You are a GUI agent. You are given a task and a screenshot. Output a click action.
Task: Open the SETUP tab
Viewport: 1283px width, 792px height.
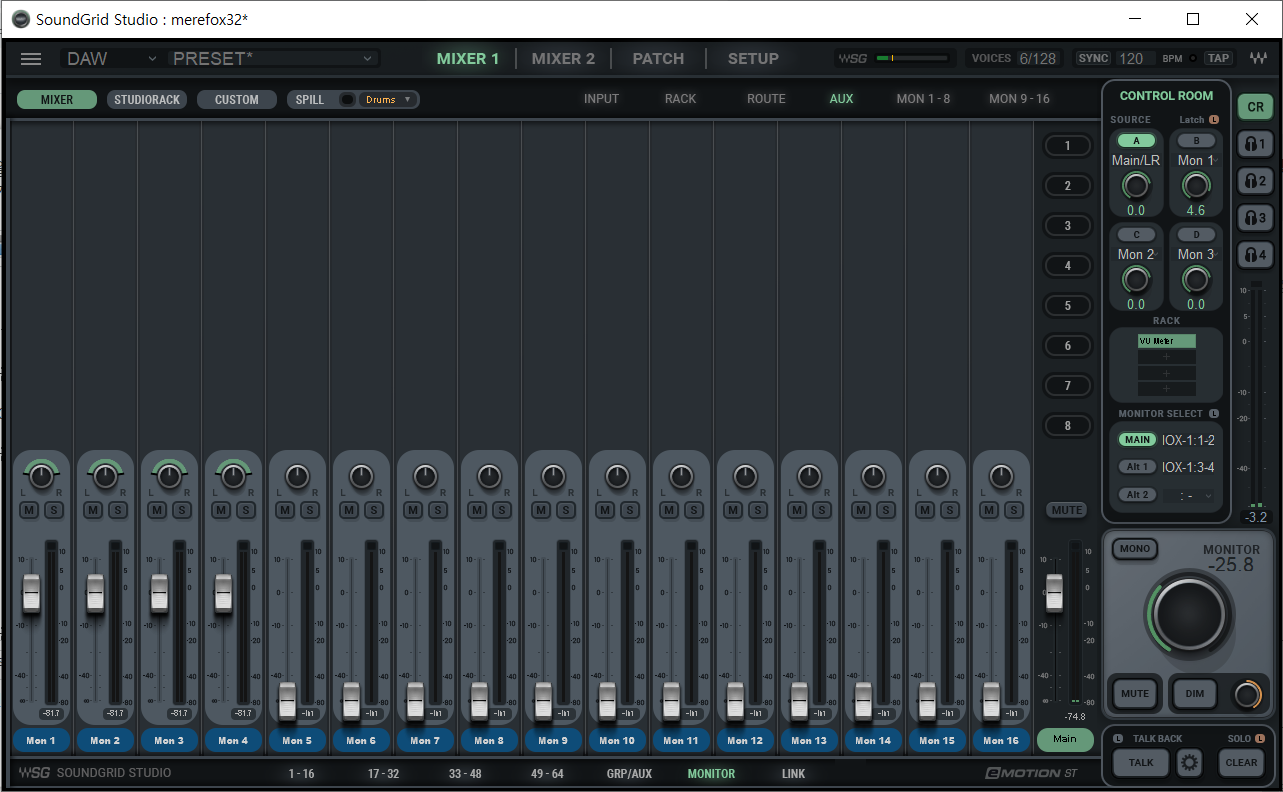(x=753, y=59)
